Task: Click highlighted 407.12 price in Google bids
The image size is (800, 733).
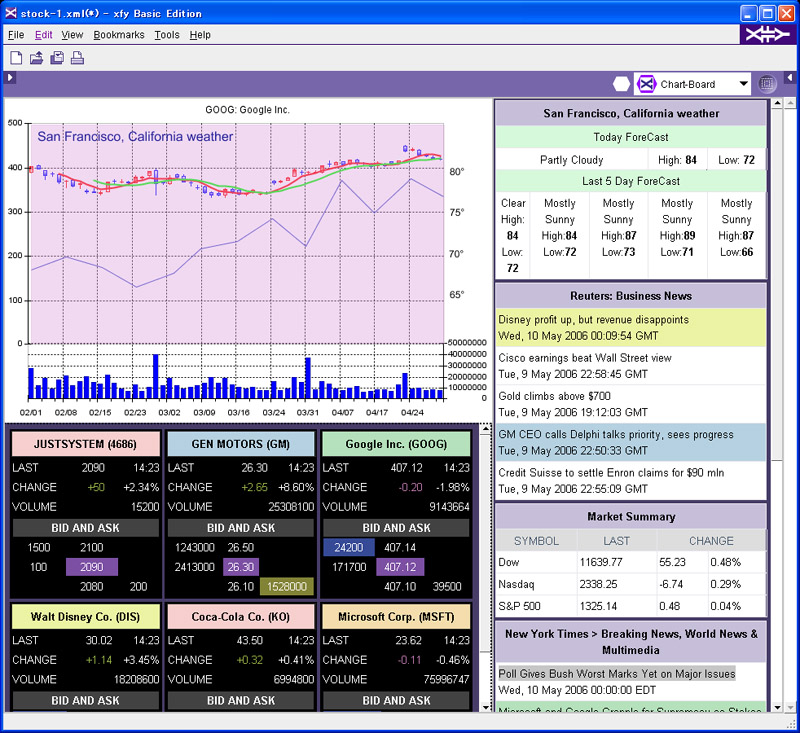Action: pyautogui.click(x=400, y=567)
